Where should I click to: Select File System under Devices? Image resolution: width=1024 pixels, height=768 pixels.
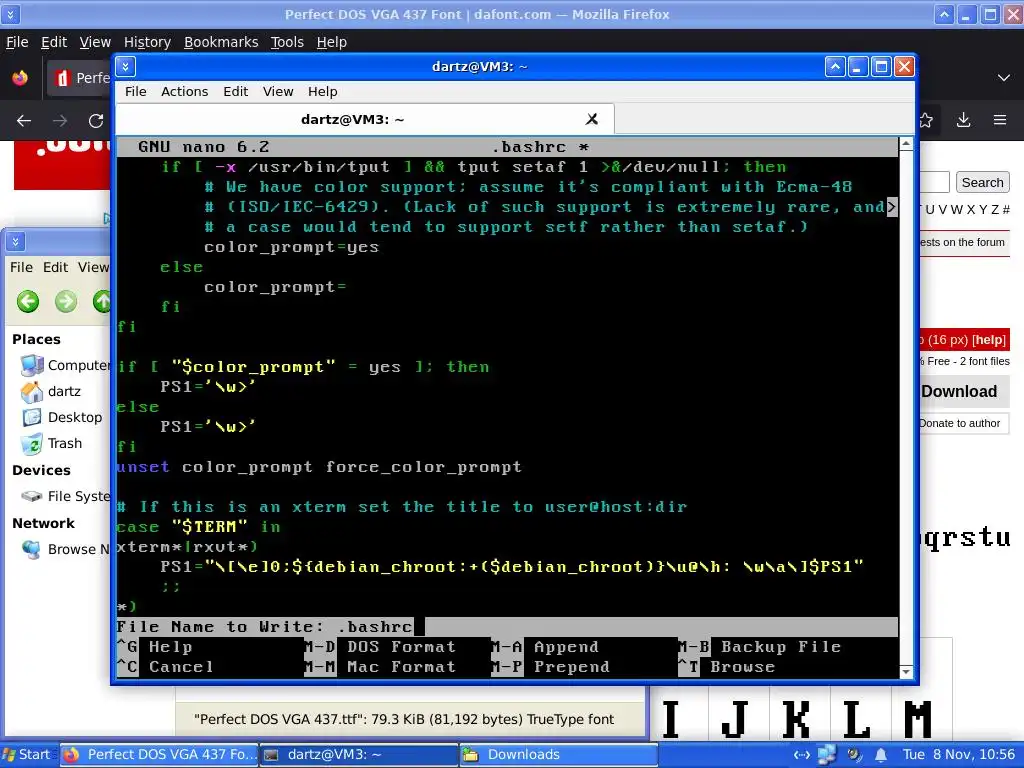click(65, 496)
